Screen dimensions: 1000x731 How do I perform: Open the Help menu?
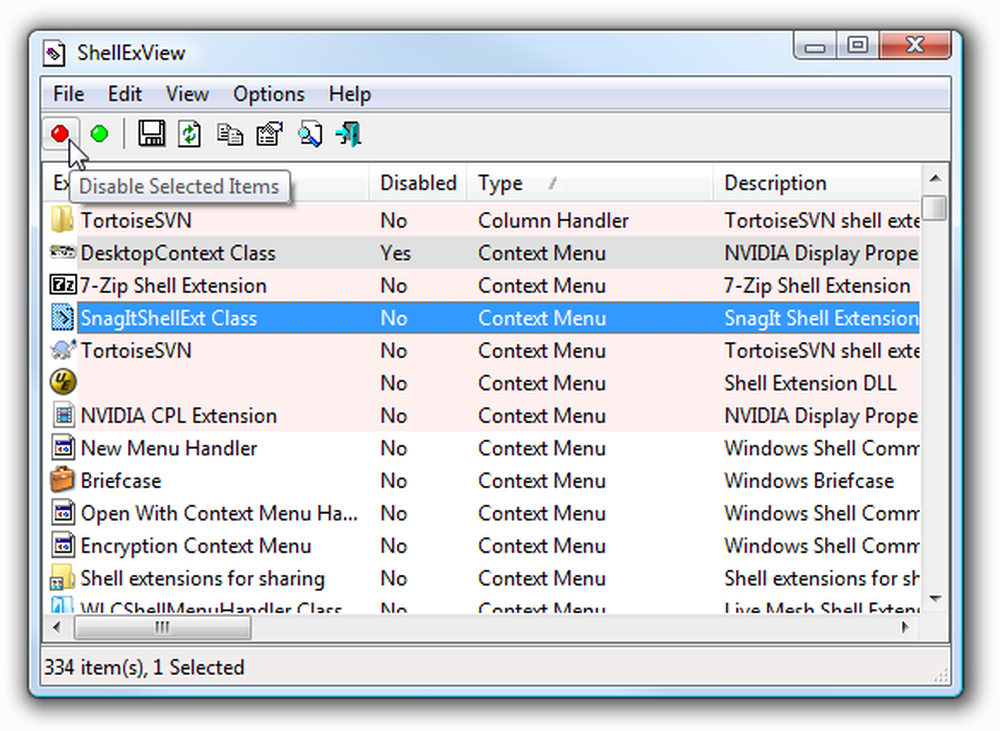349,94
